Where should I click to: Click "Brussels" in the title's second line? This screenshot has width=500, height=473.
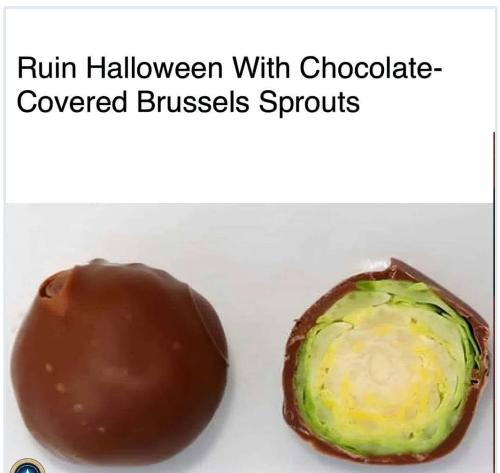(x=193, y=101)
